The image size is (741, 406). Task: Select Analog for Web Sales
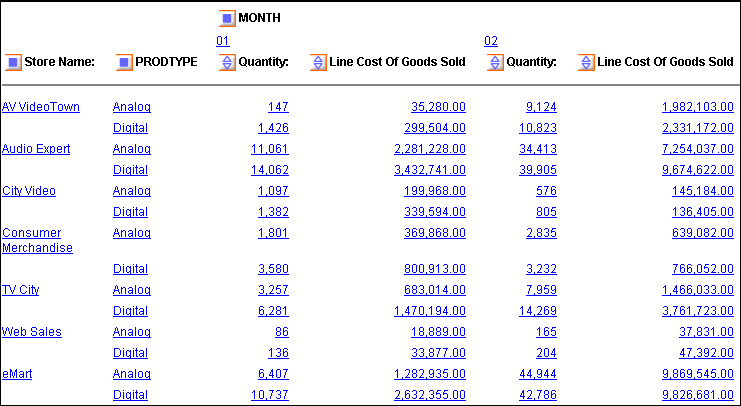click(132, 332)
